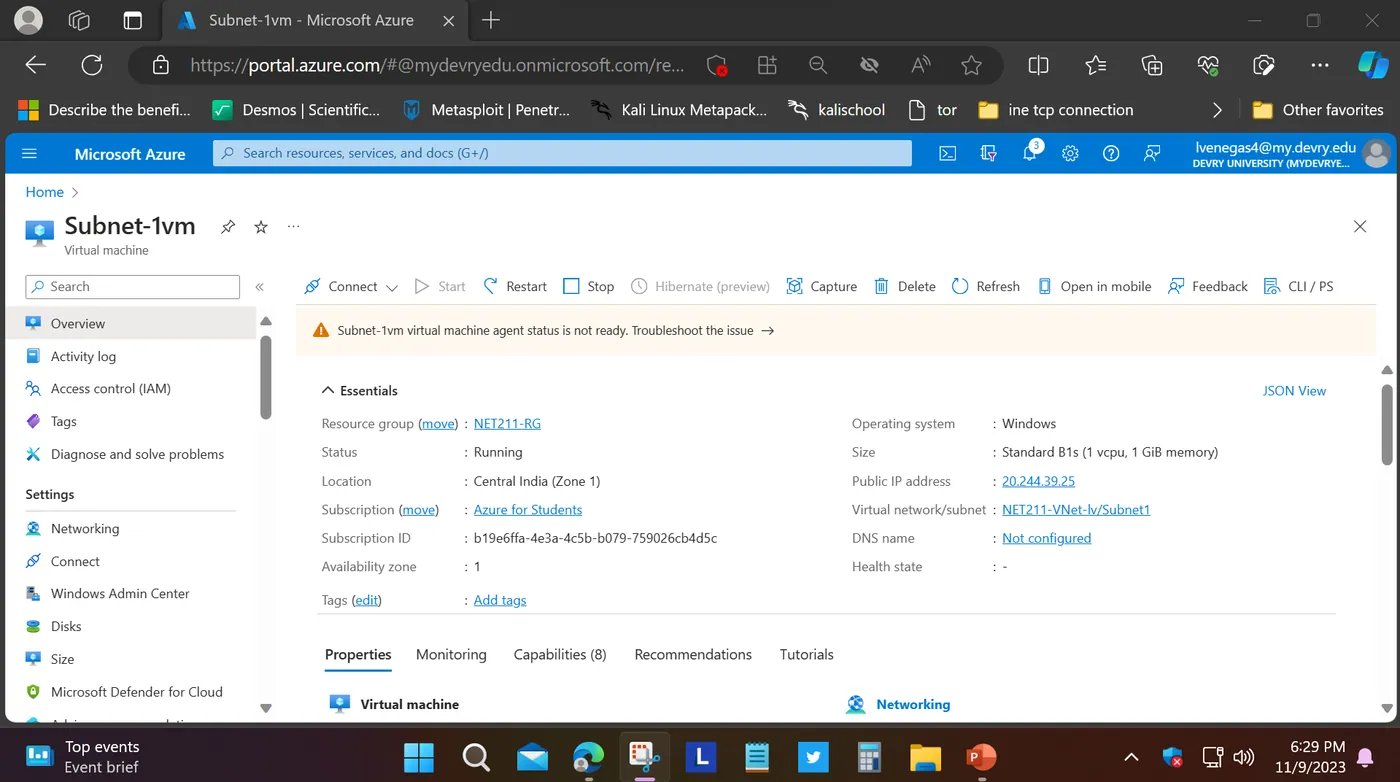
Task: Refresh the VM overview
Action: (x=986, y=286)
